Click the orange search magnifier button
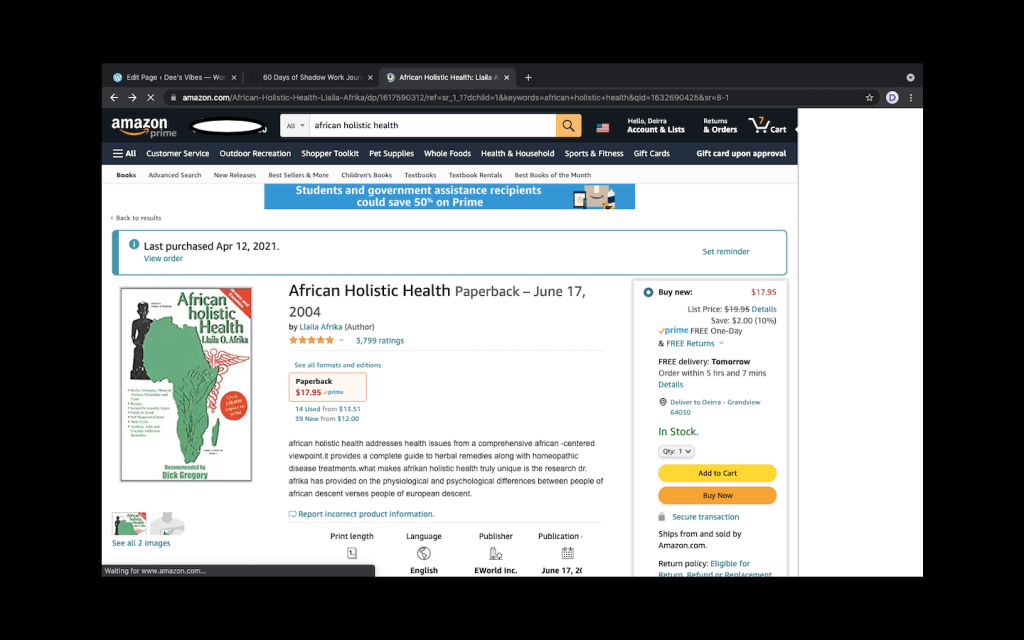Viewport: 1024px width, 640px height. click(x=568, y=125)
